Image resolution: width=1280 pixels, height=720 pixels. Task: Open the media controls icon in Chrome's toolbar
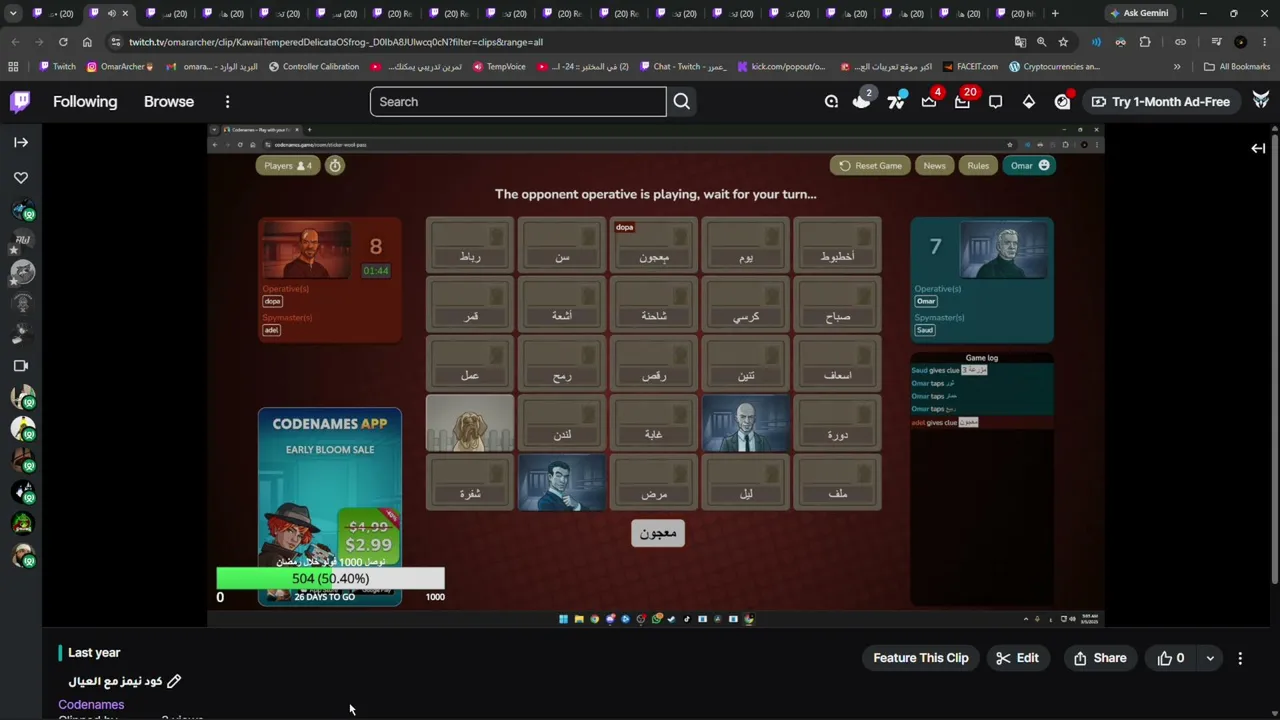pyautogui.click(x=1216, y=42)
